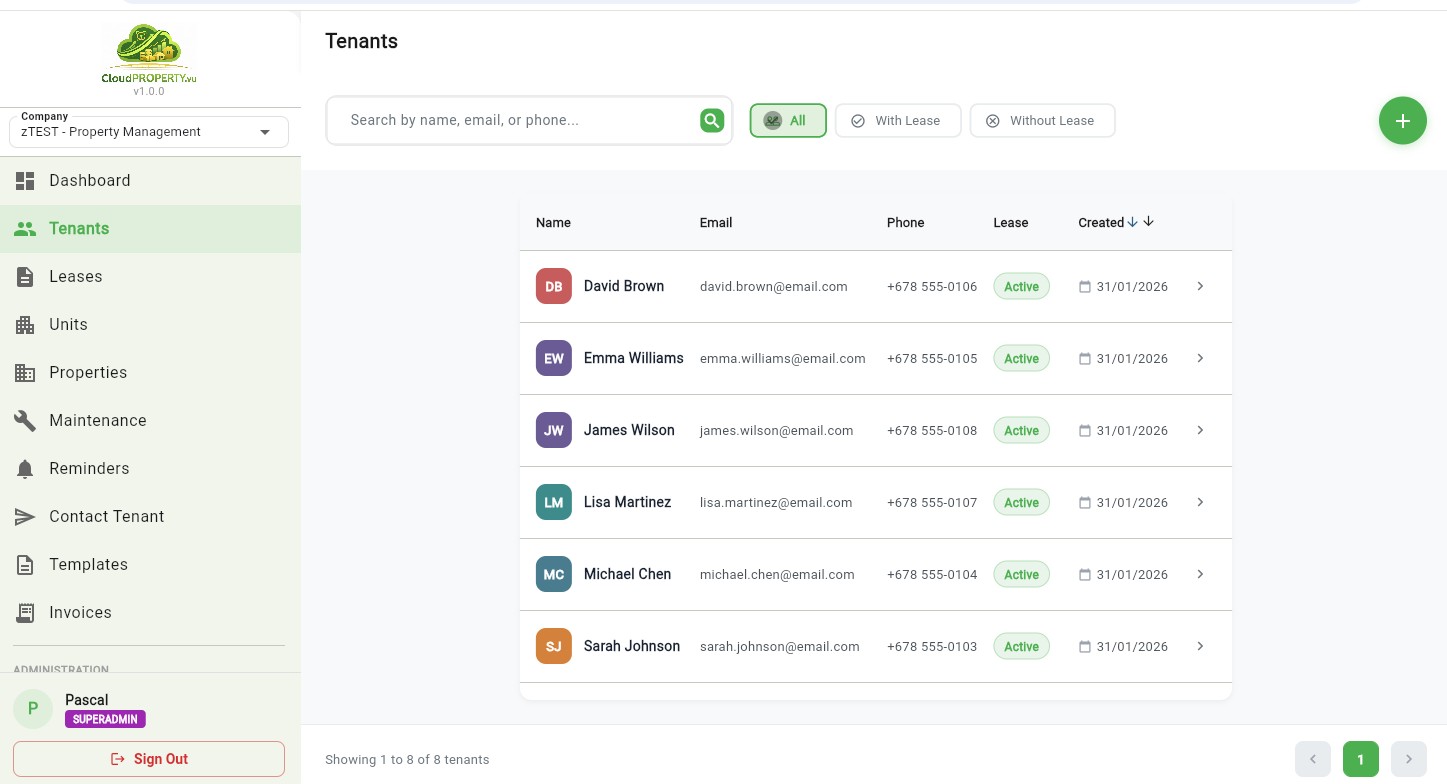Open the Company dropdown selector
Viewport: 1447px width, 784px height.
149,132
